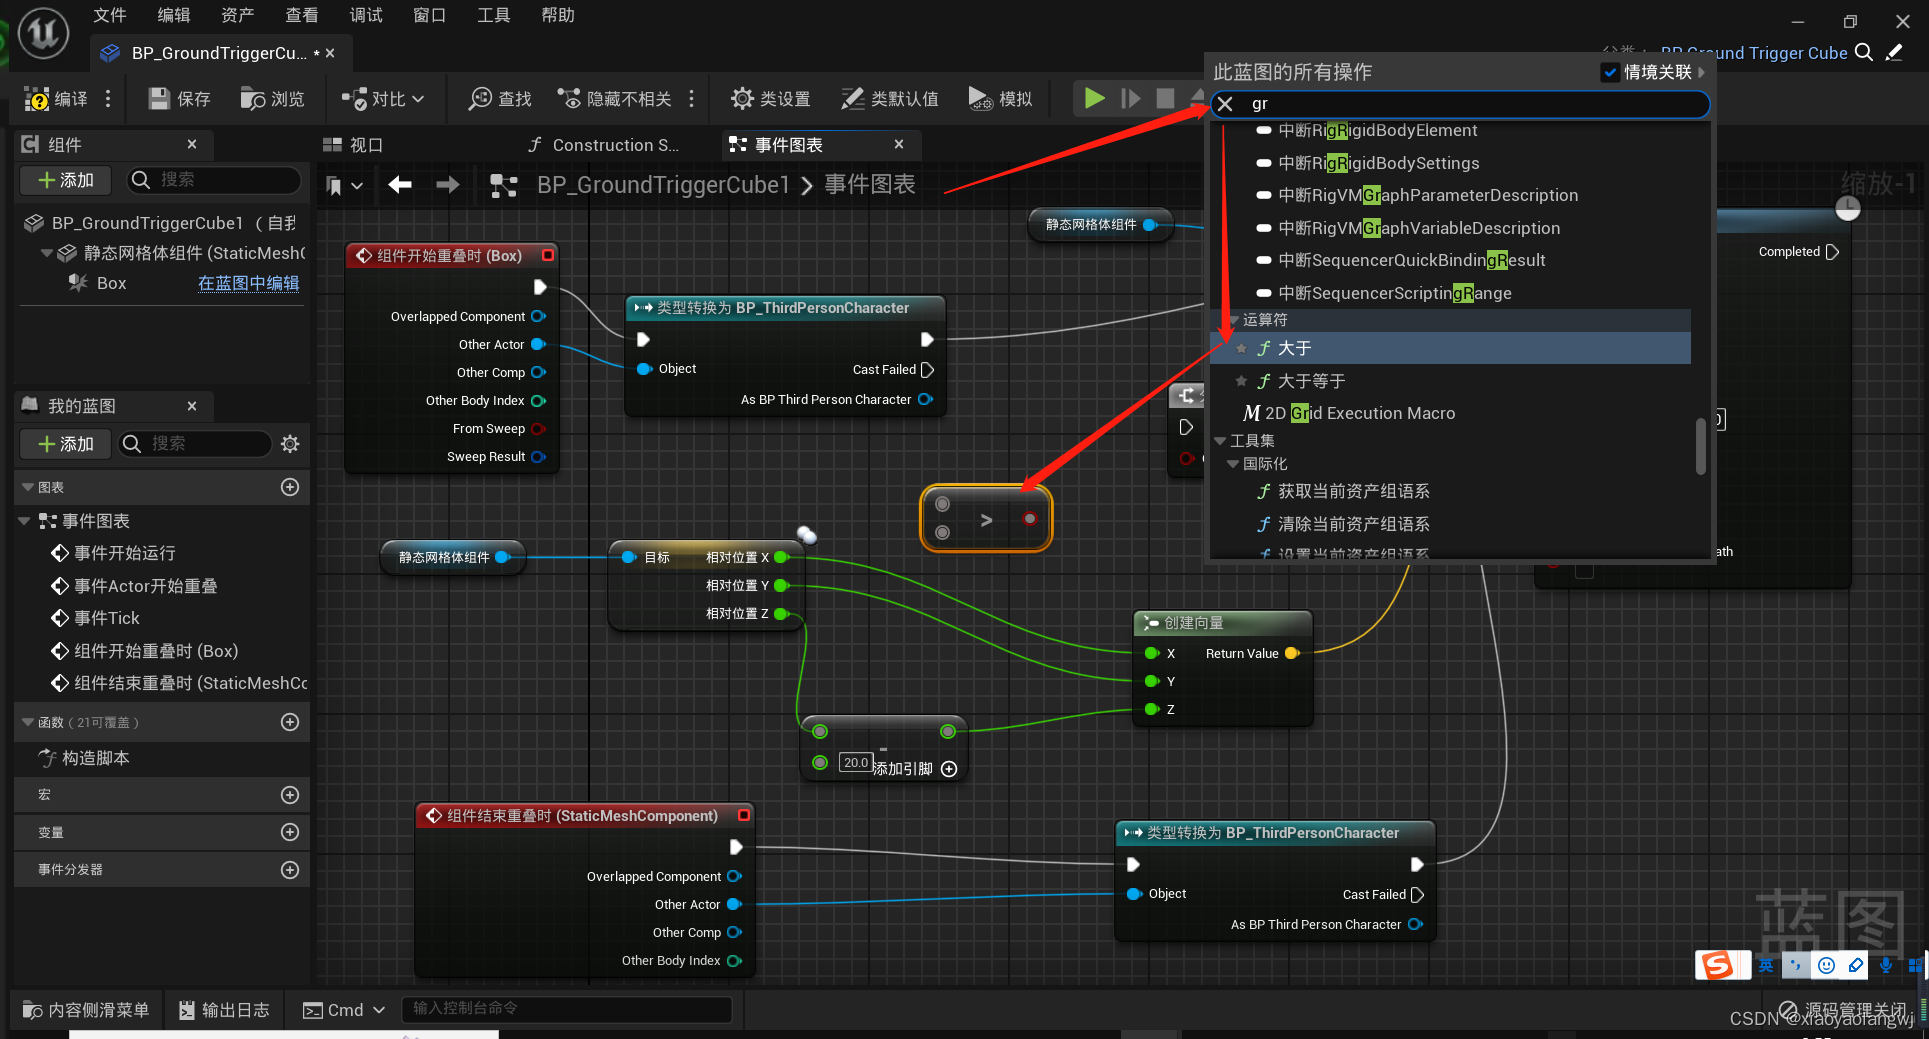The image size is (1929, 1039).
Task: Collapse the 静态网格体组件 tree item
Action: [46, 253]
